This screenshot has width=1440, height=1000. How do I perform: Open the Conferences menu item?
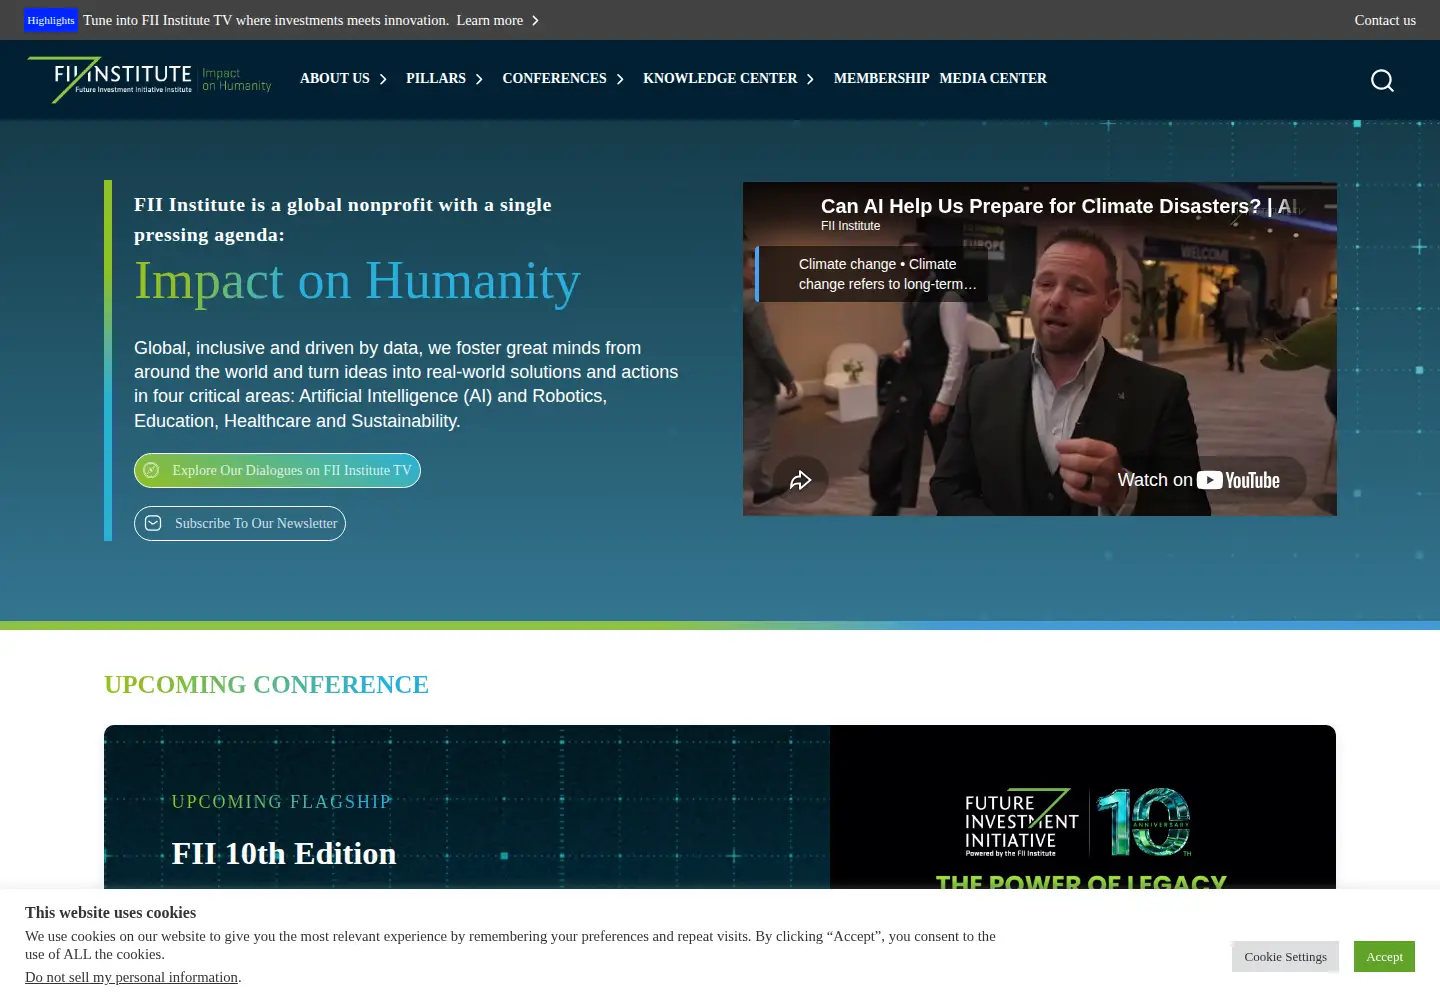point(554,78)
